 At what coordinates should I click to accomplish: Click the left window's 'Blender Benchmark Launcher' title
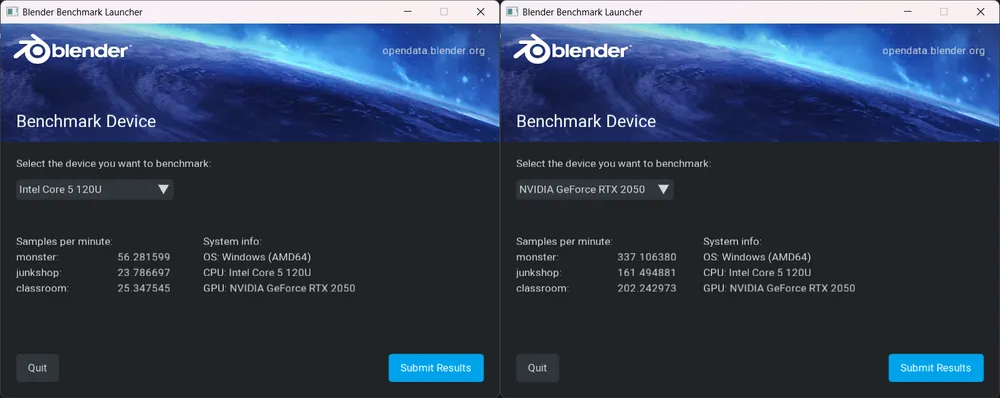point(82,12)
